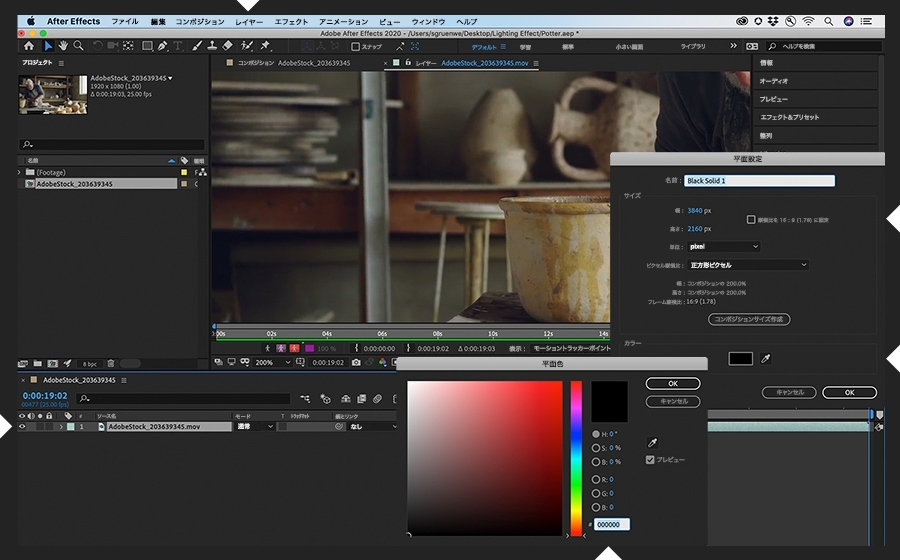Image resolution: width=900 pixels, height=560 pixels.
Task: Open the エフェクト menu
Action: pyautogui.click(x=291, y=21)
